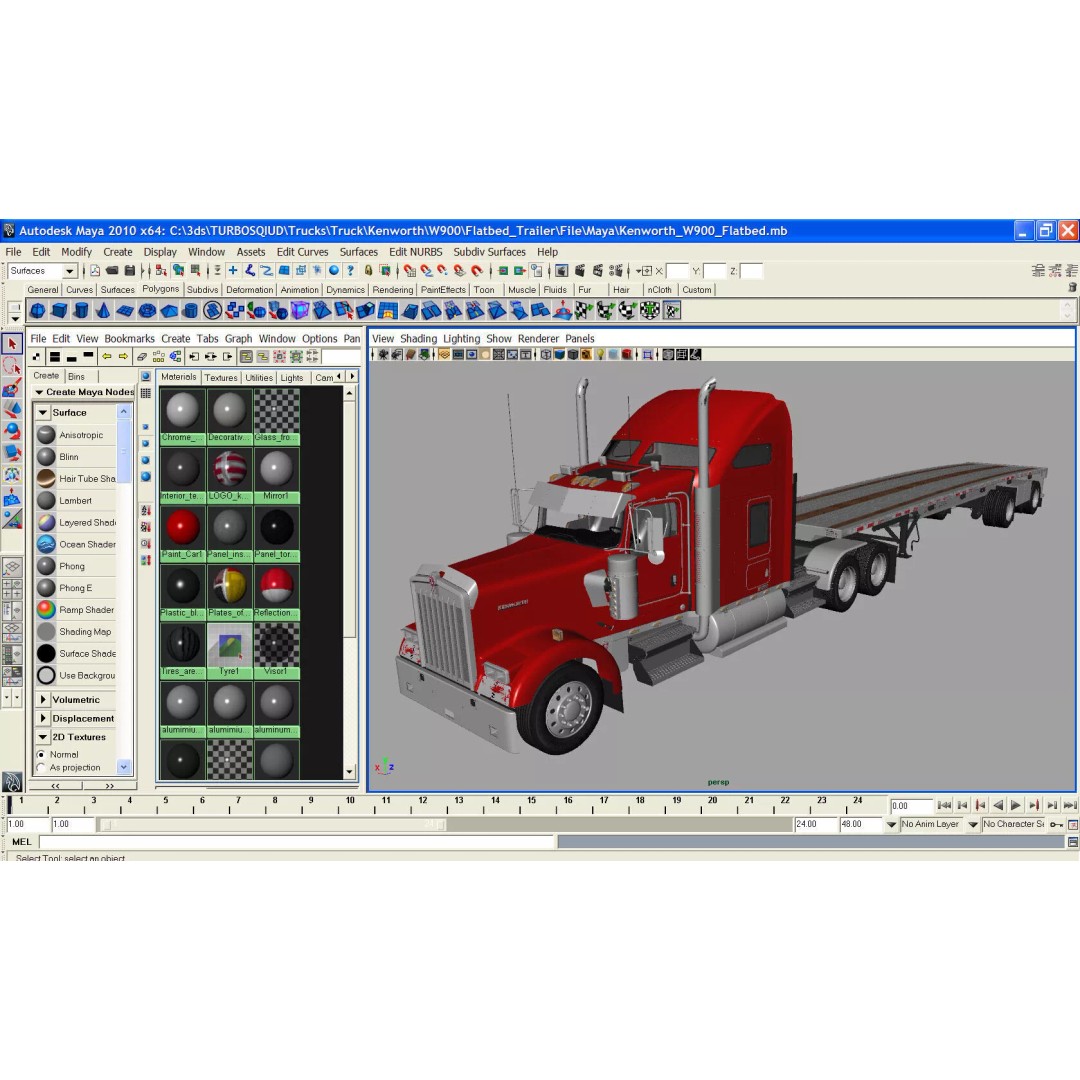Click Hypershade next graph yellow arrow

click(123, 356)
